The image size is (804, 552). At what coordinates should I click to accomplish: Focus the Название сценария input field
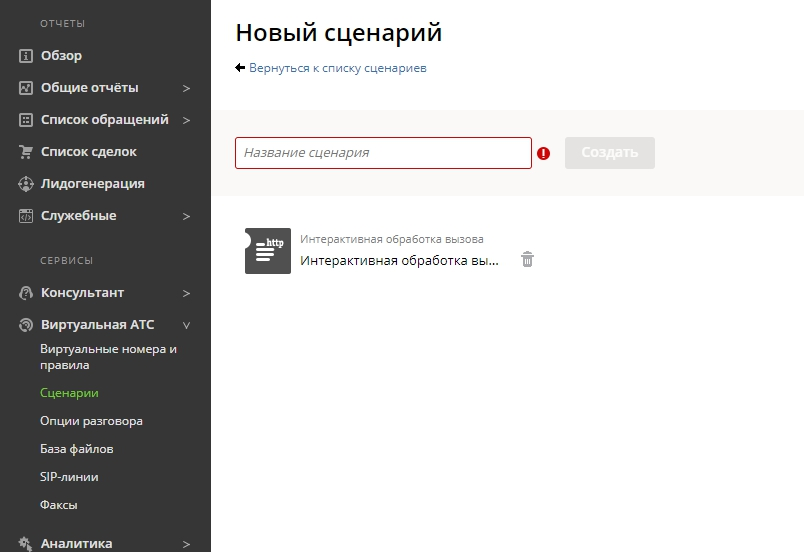[384, 153]
